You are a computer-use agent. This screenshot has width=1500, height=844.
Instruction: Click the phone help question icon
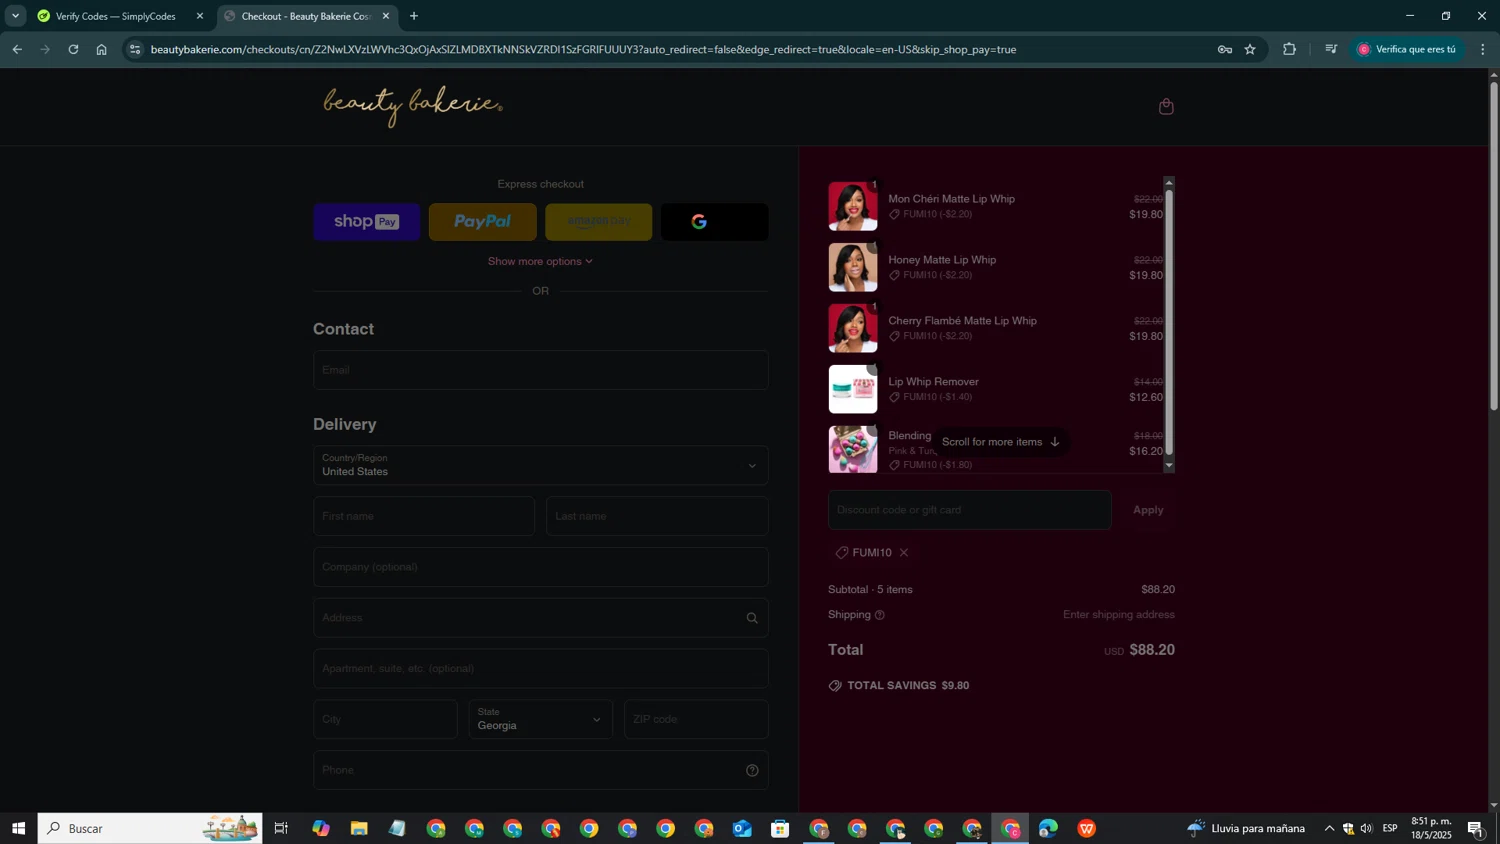click(752, 771)
